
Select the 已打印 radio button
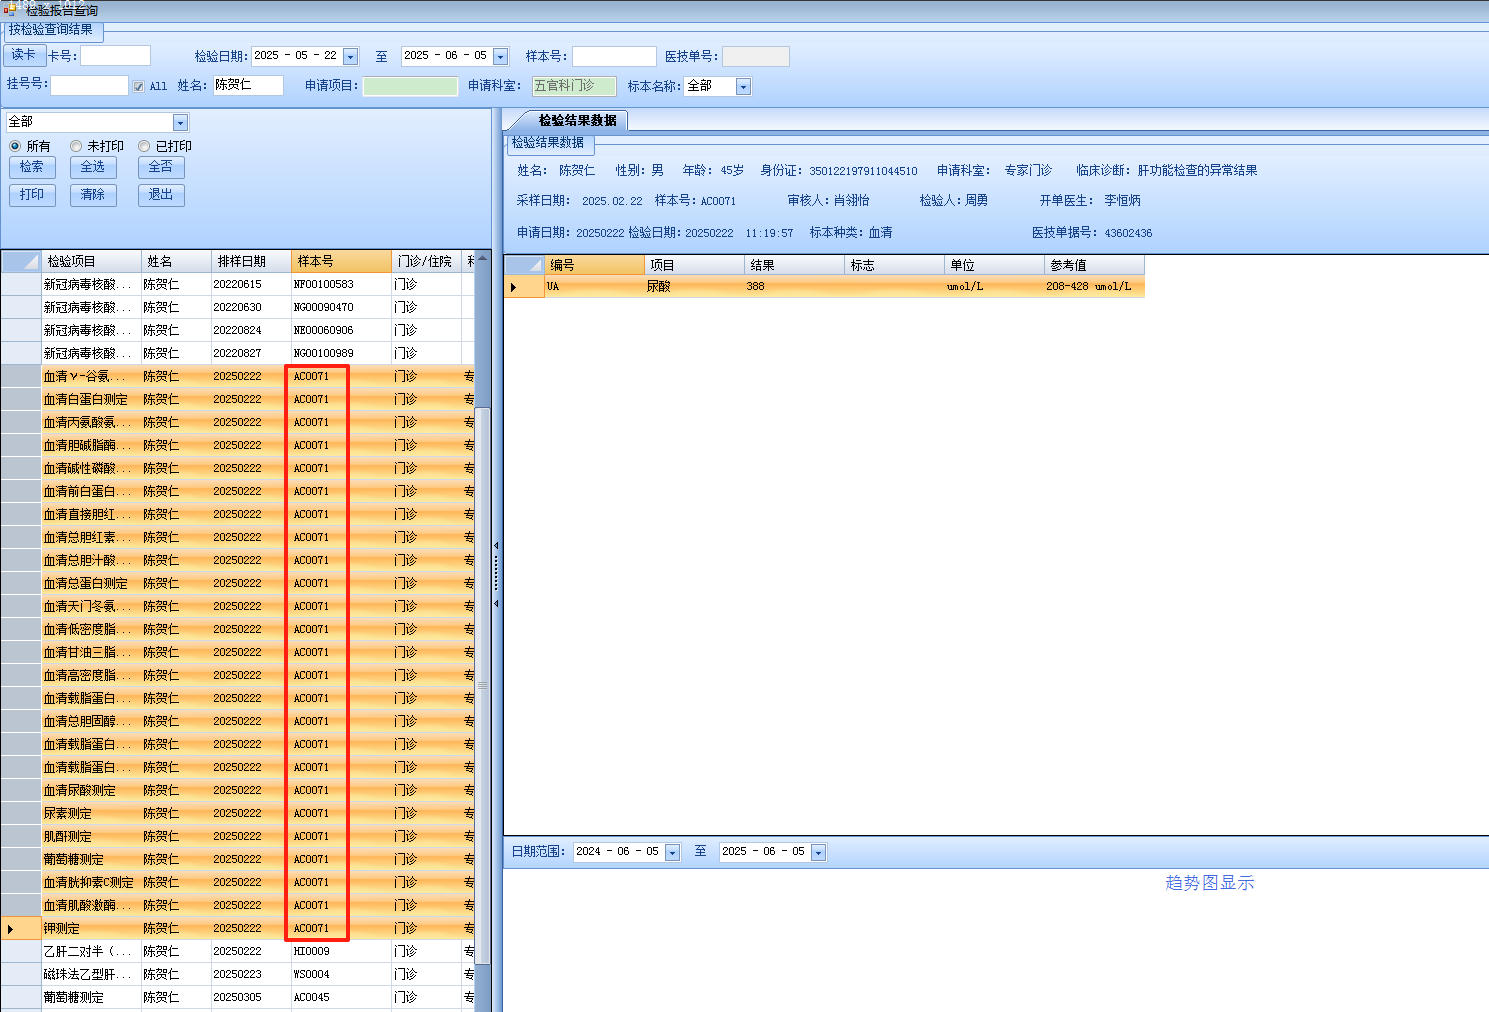point(144,146)
